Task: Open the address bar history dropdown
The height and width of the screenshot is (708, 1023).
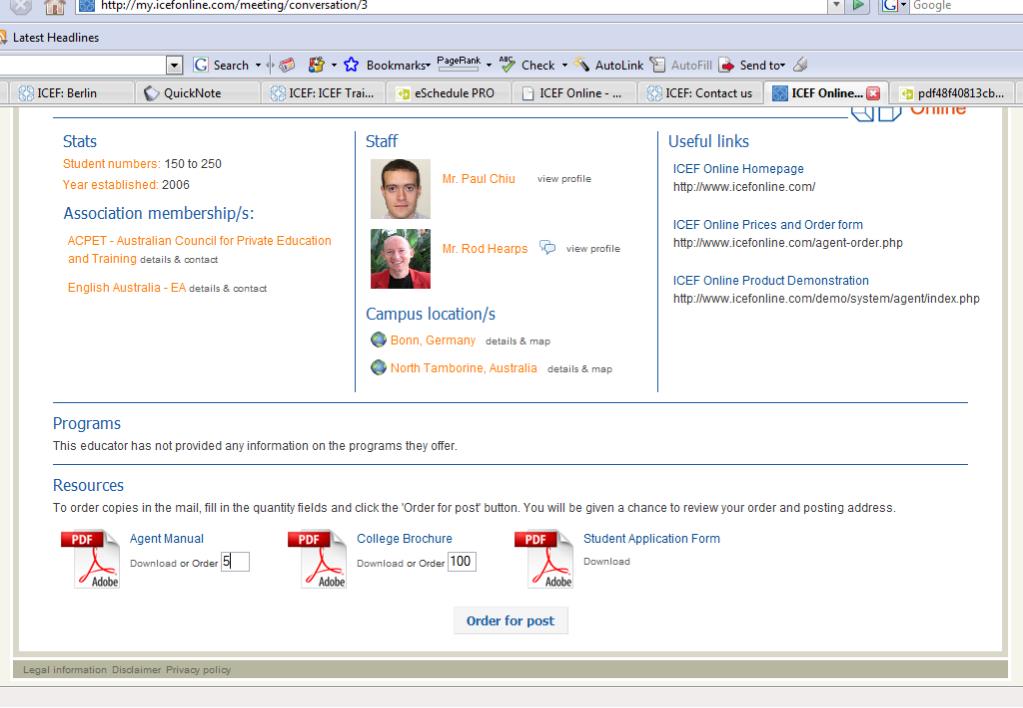Action: point(836,6)
